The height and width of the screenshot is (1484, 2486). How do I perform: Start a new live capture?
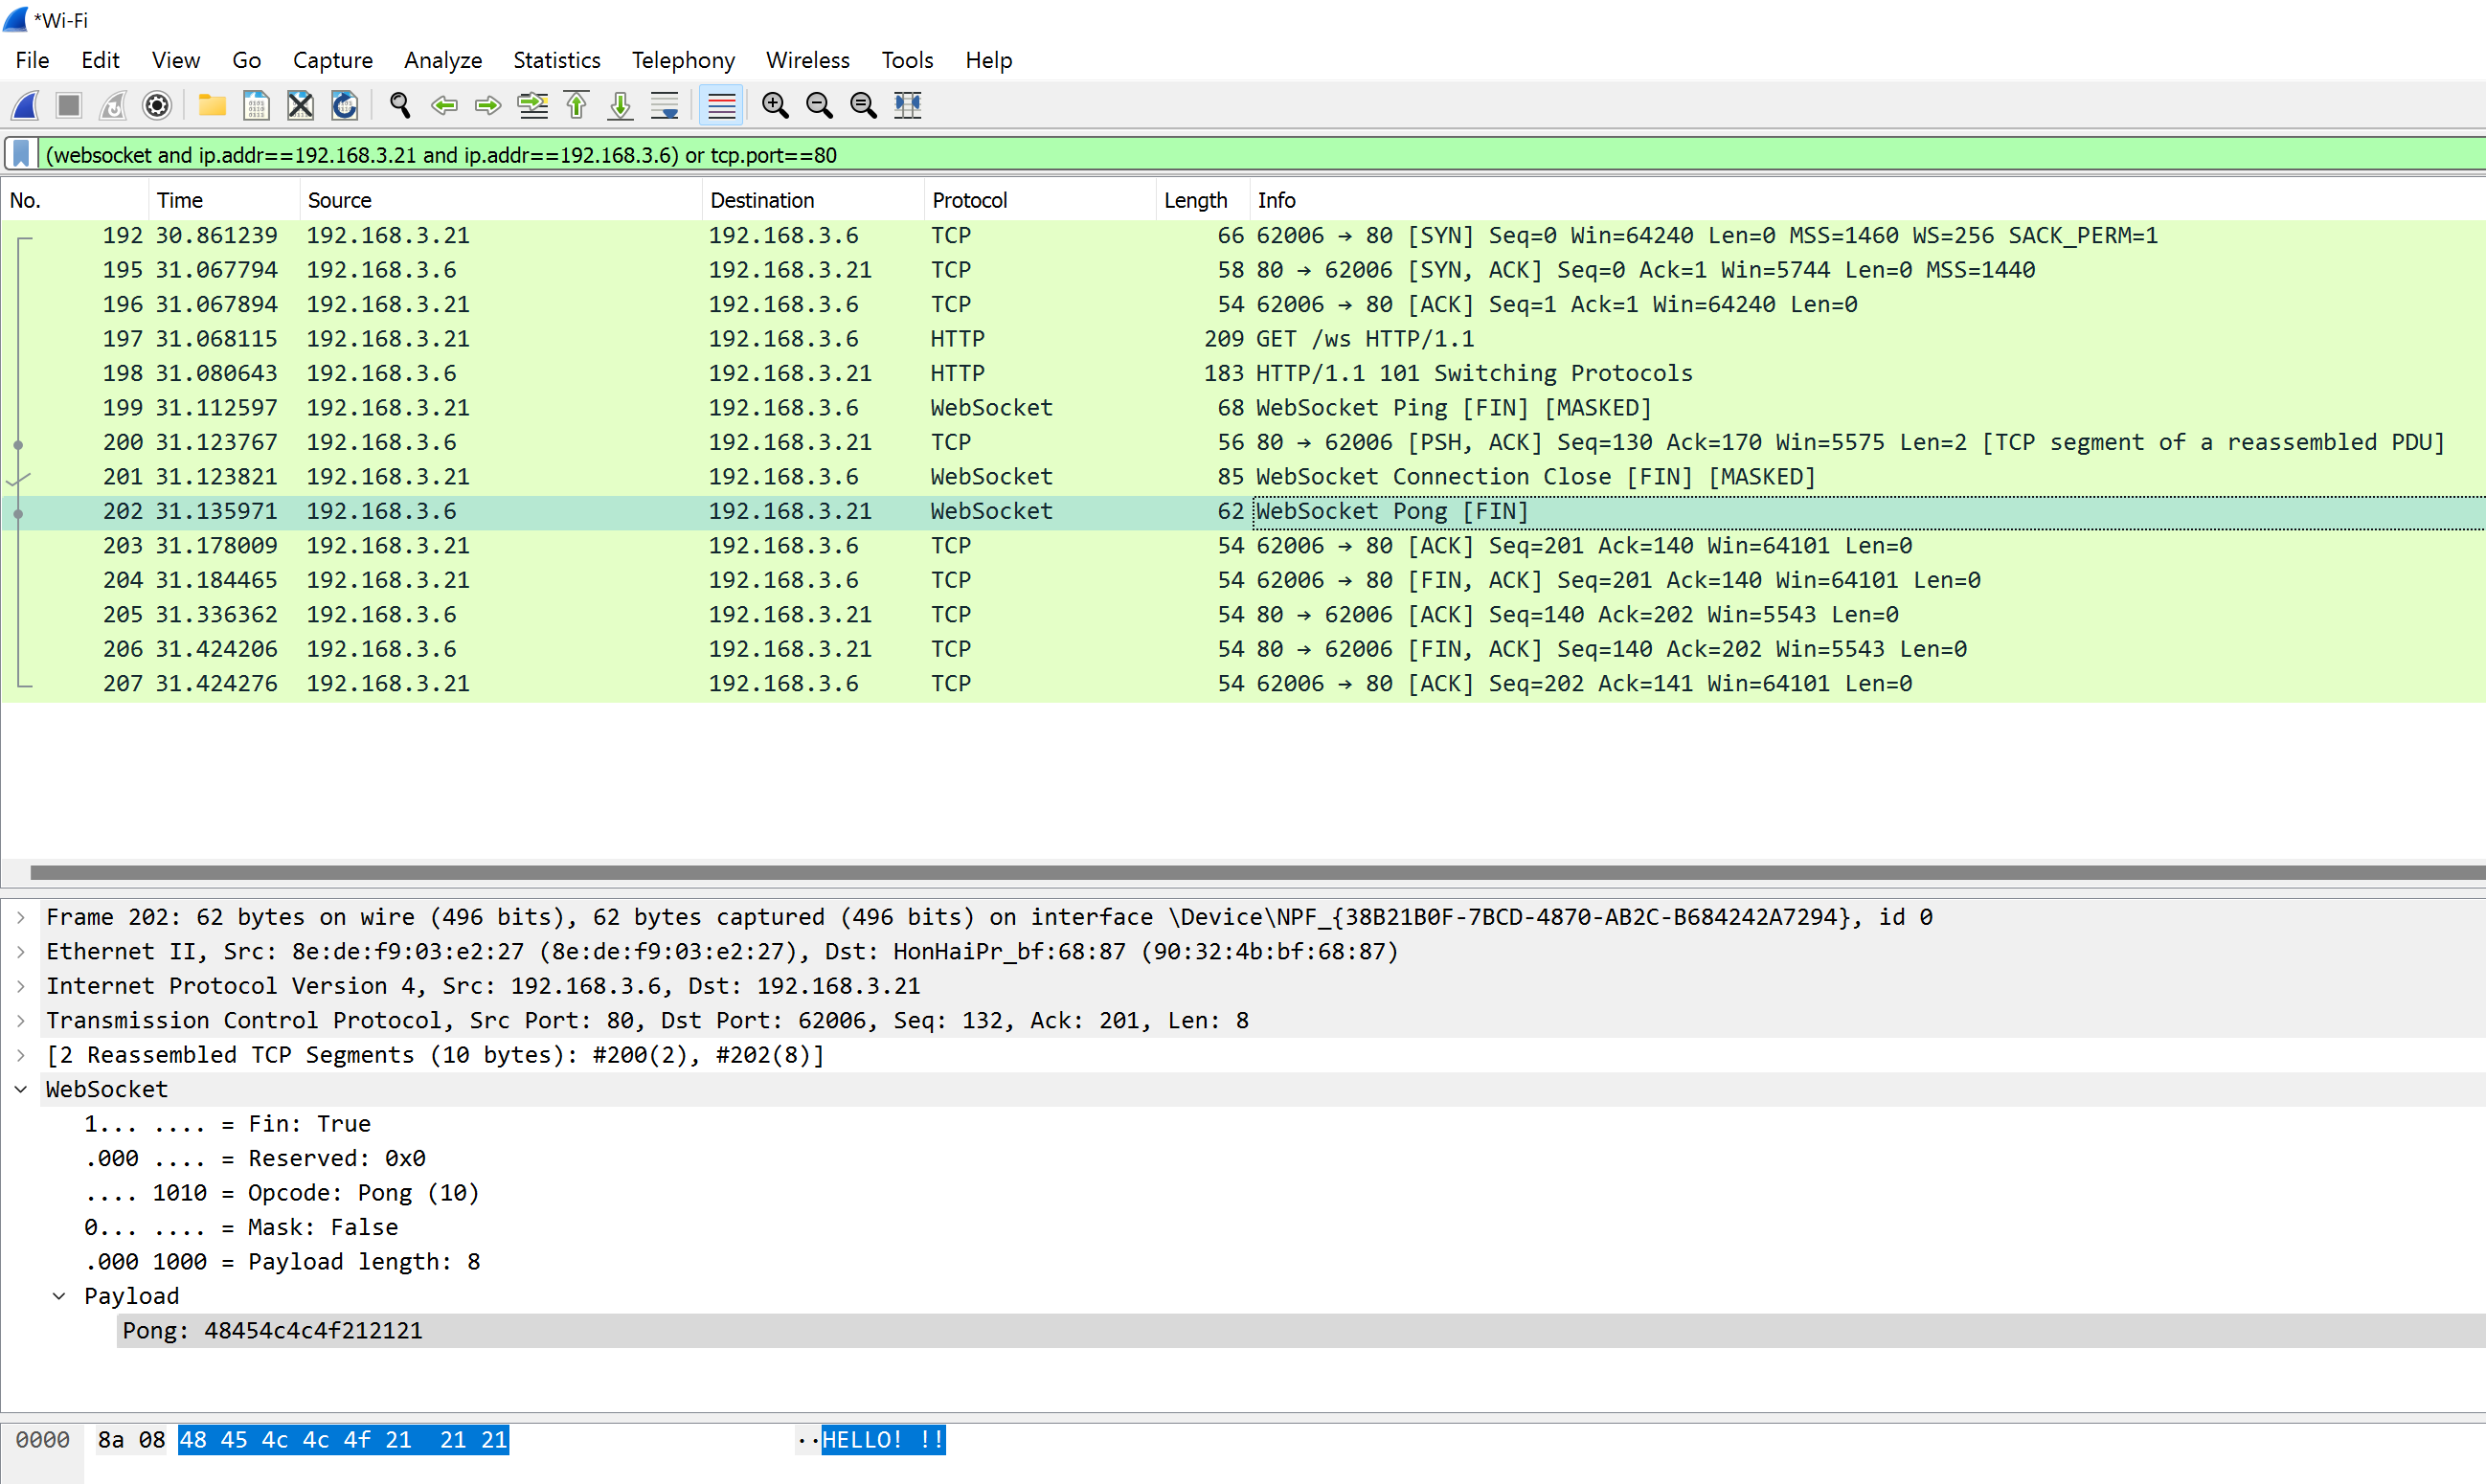[24, 105]
